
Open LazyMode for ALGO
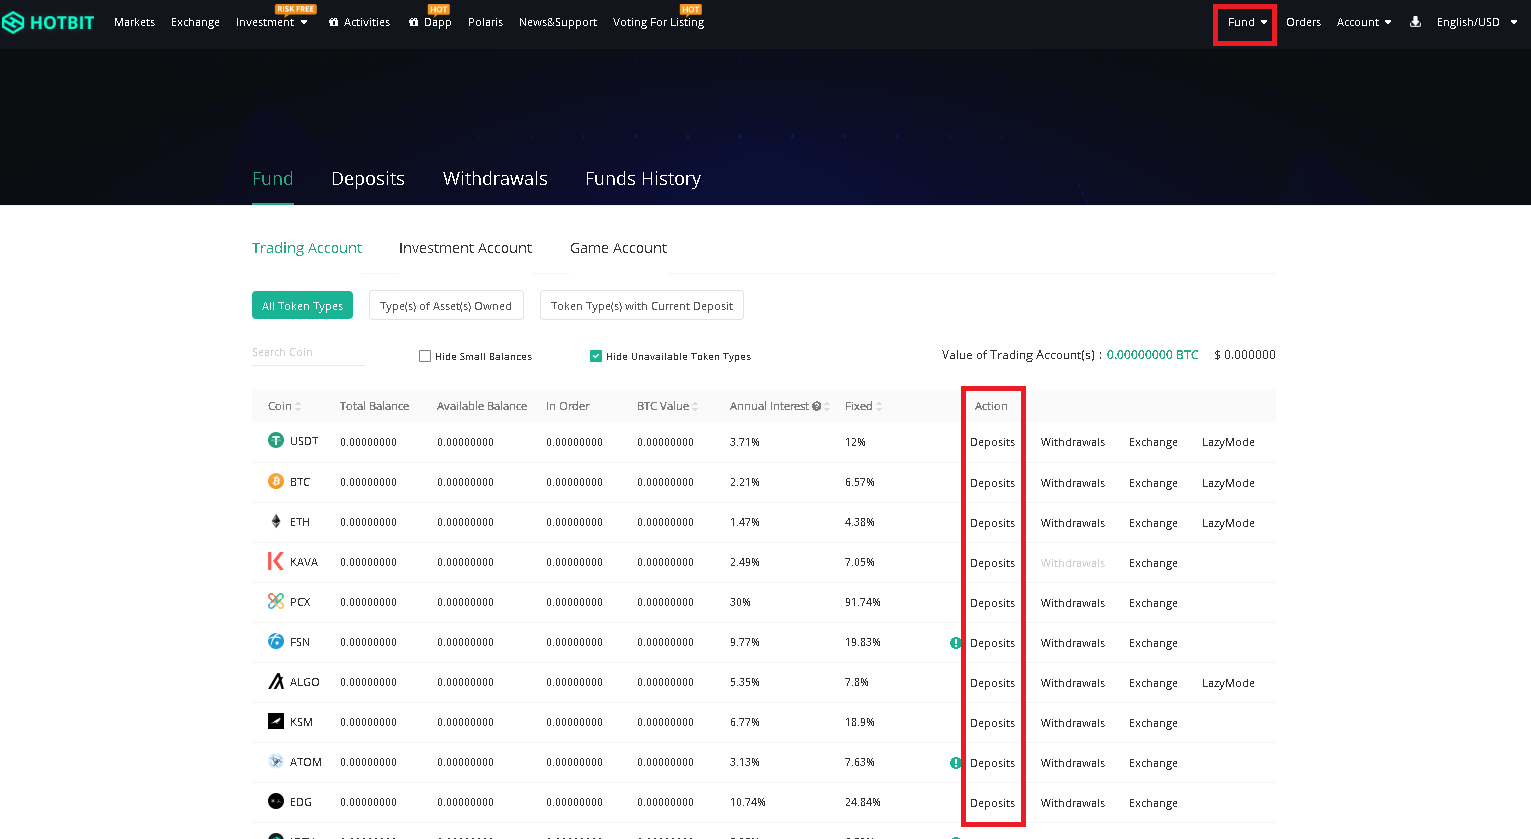pos(1228,683)
